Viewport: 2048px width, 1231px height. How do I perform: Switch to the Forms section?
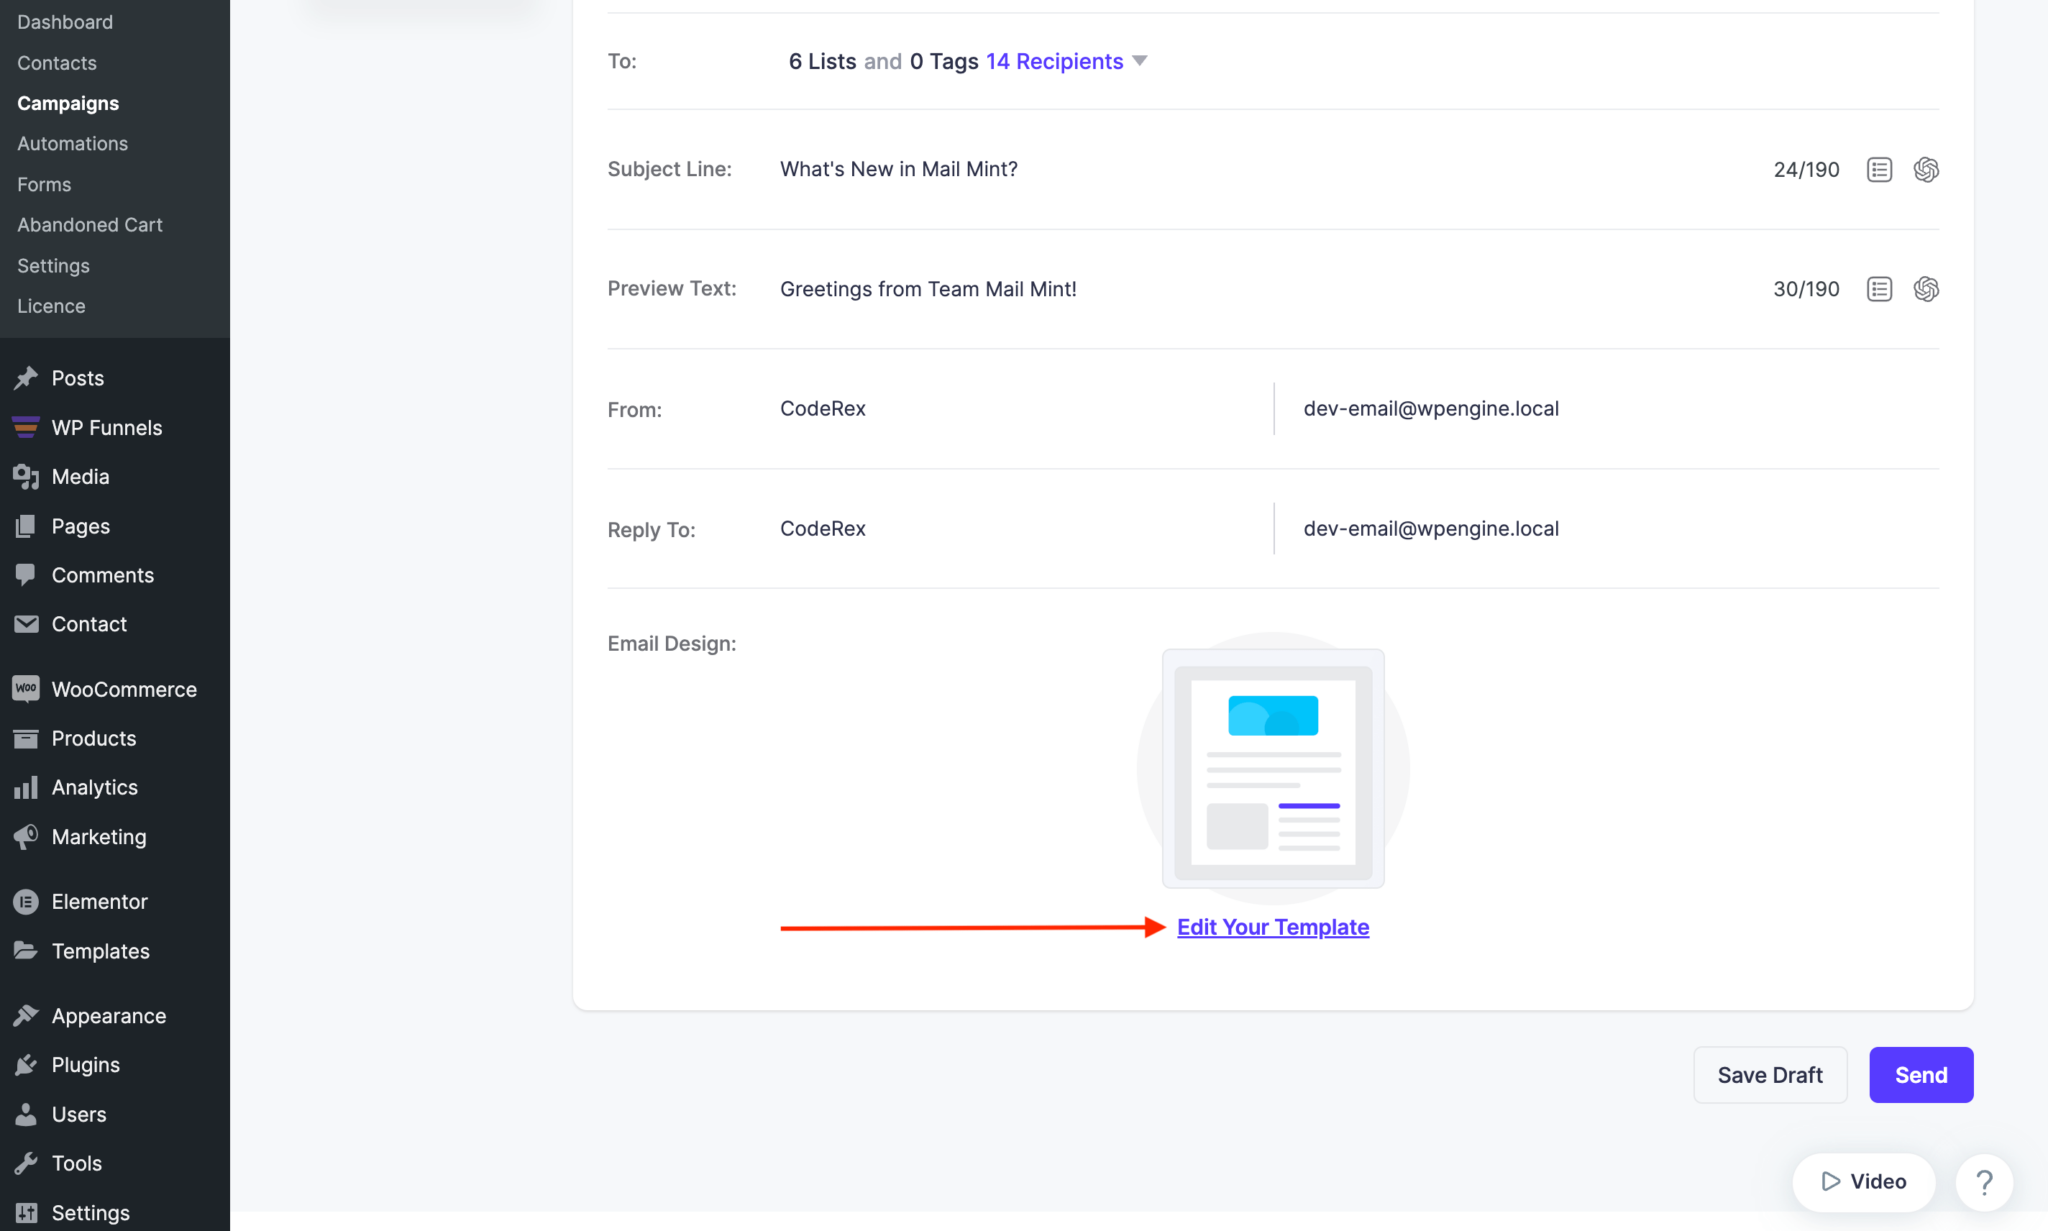point(44,184)
